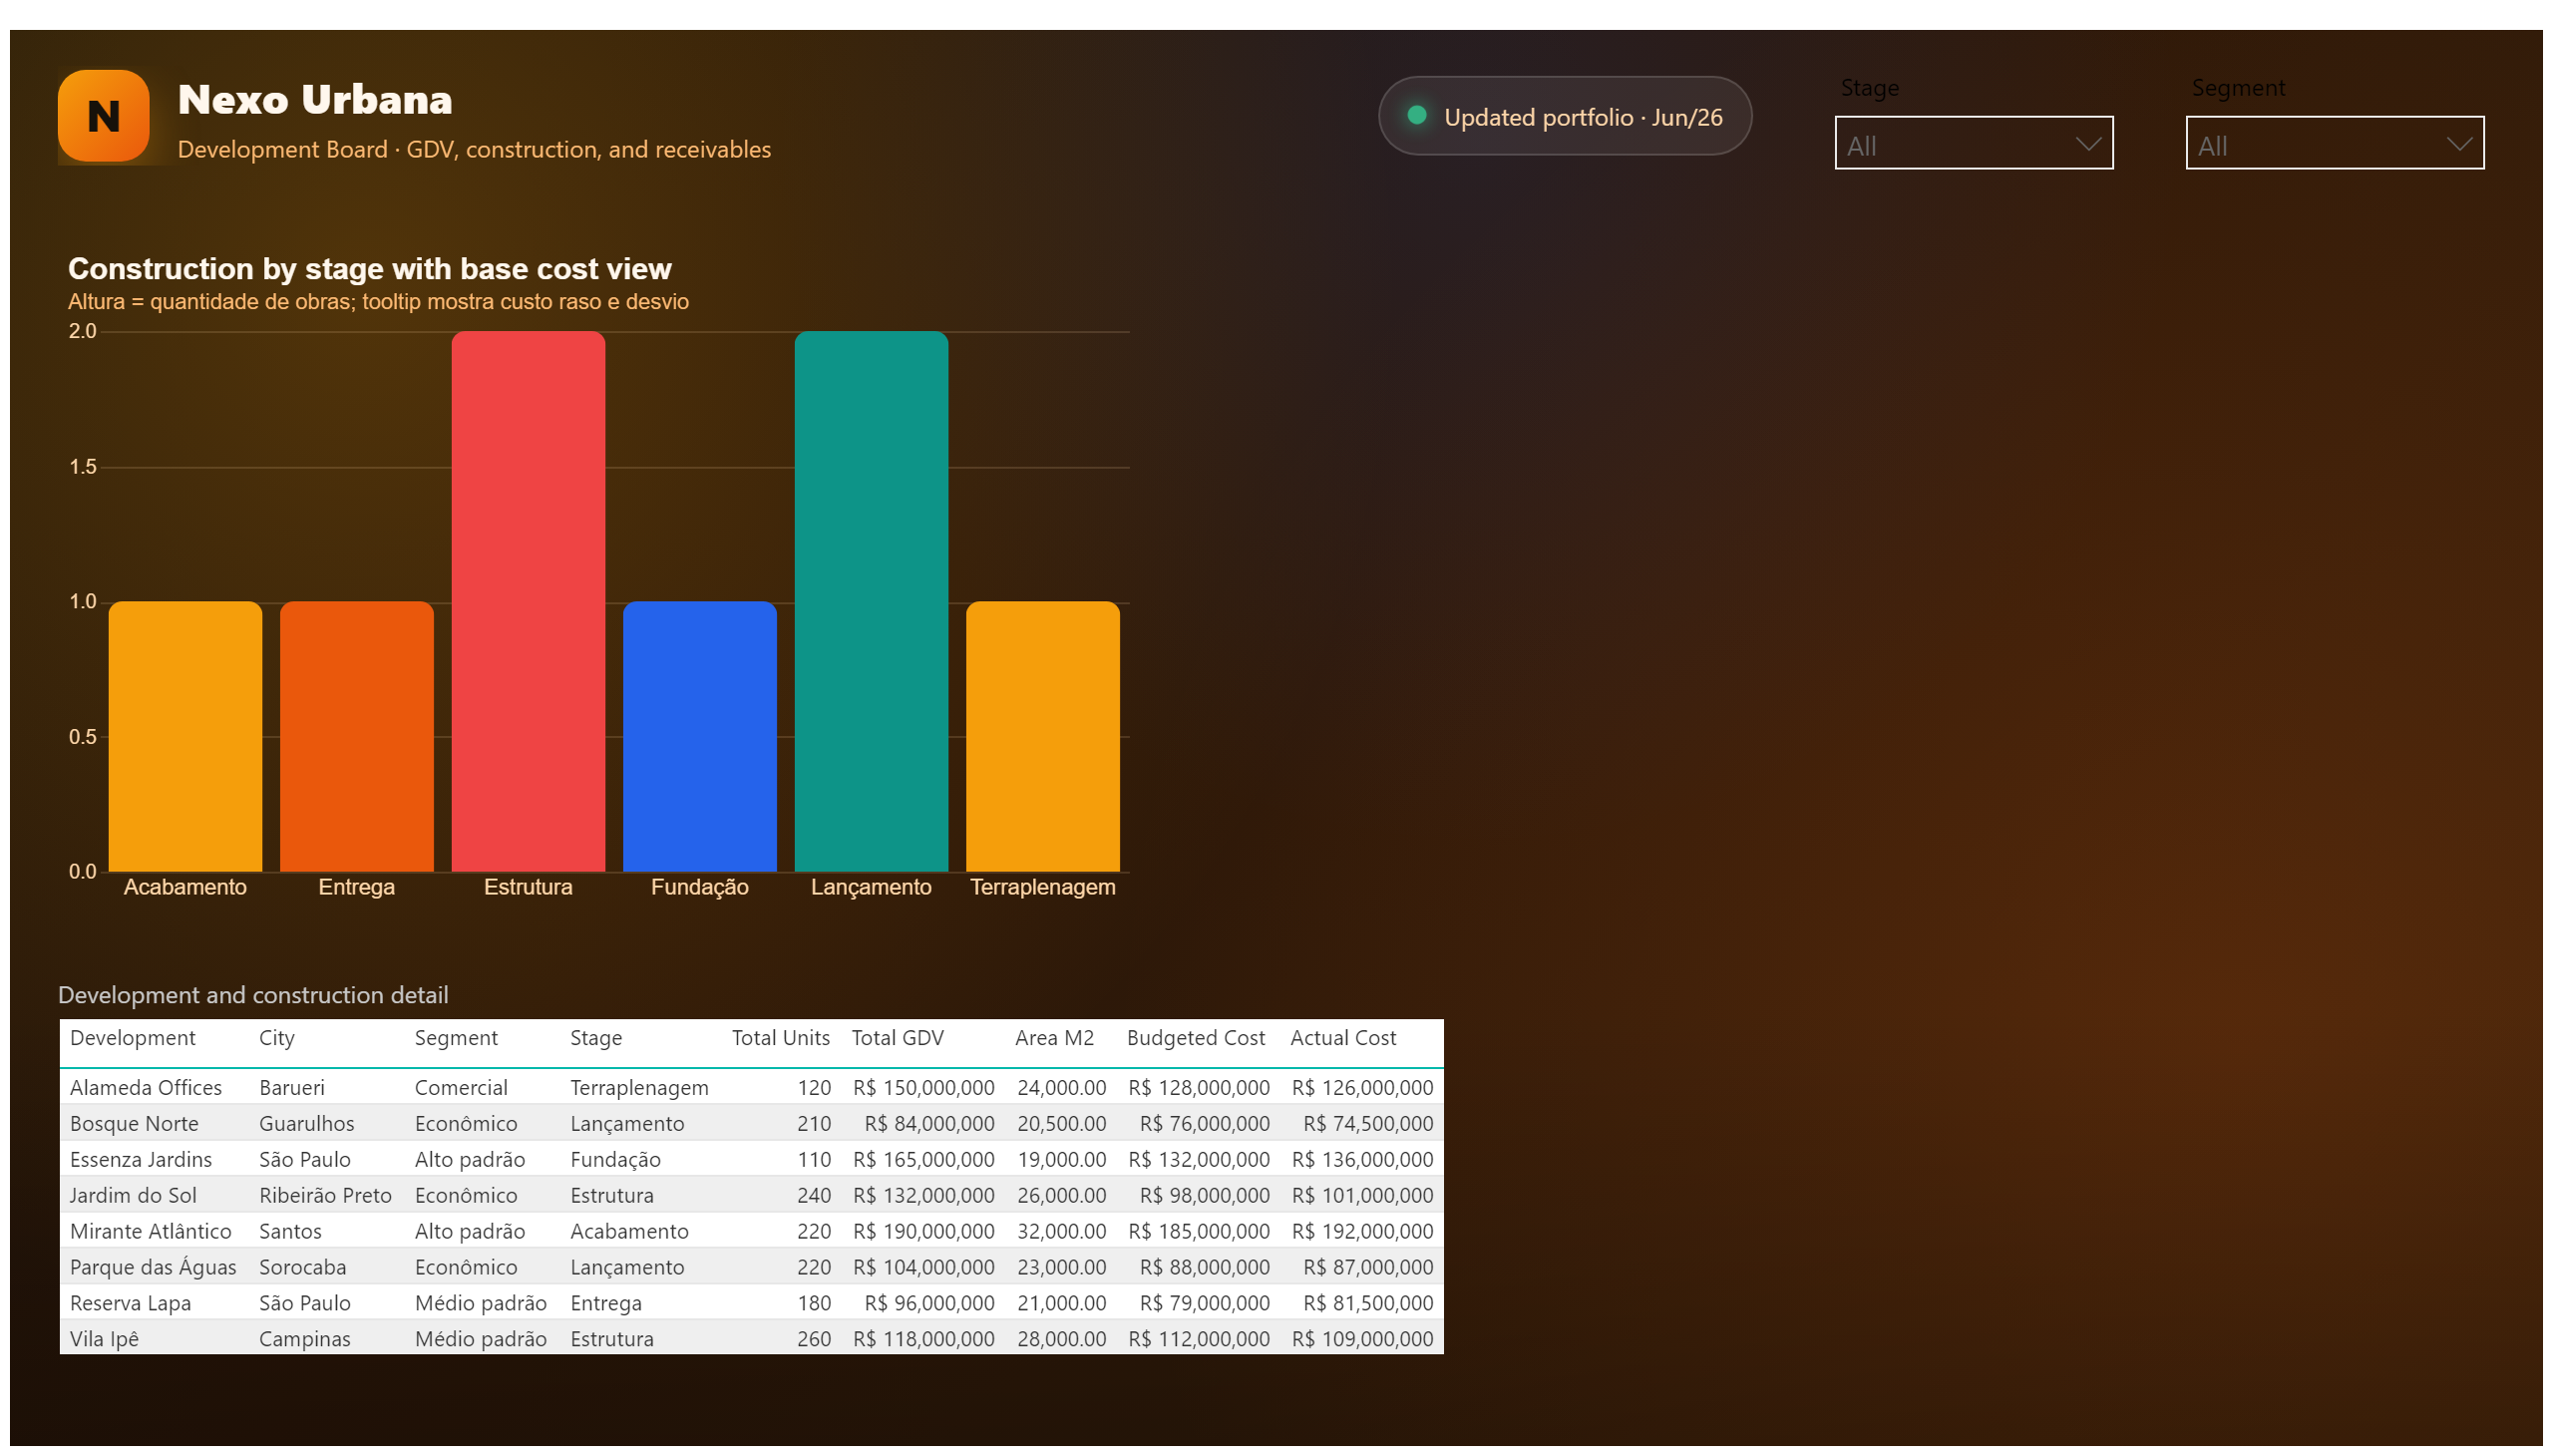Select the Essenza Jardins table row
Viewport: 2553px width, 1456px height.
coord(751,1159)
